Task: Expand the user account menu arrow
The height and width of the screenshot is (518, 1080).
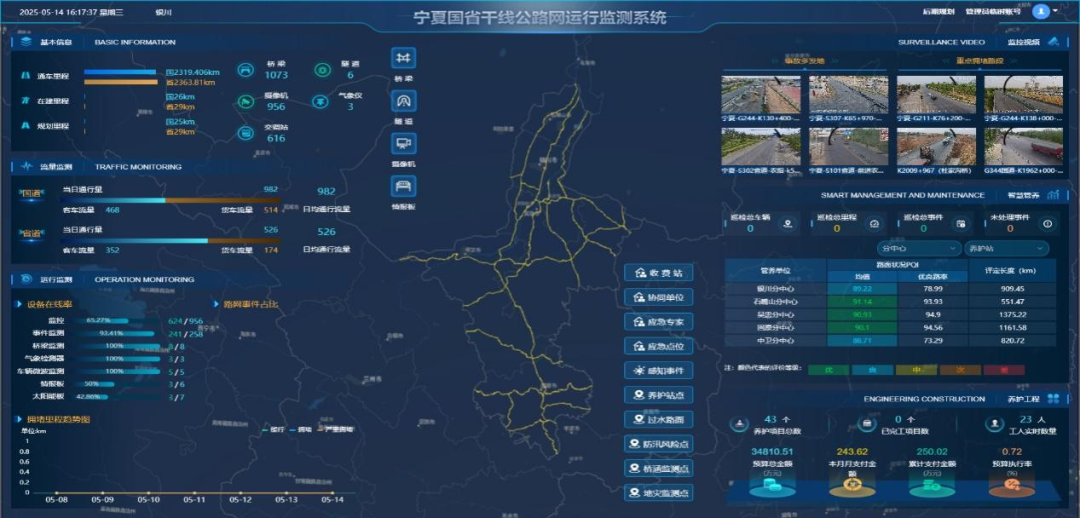Action: (1055, 12)
